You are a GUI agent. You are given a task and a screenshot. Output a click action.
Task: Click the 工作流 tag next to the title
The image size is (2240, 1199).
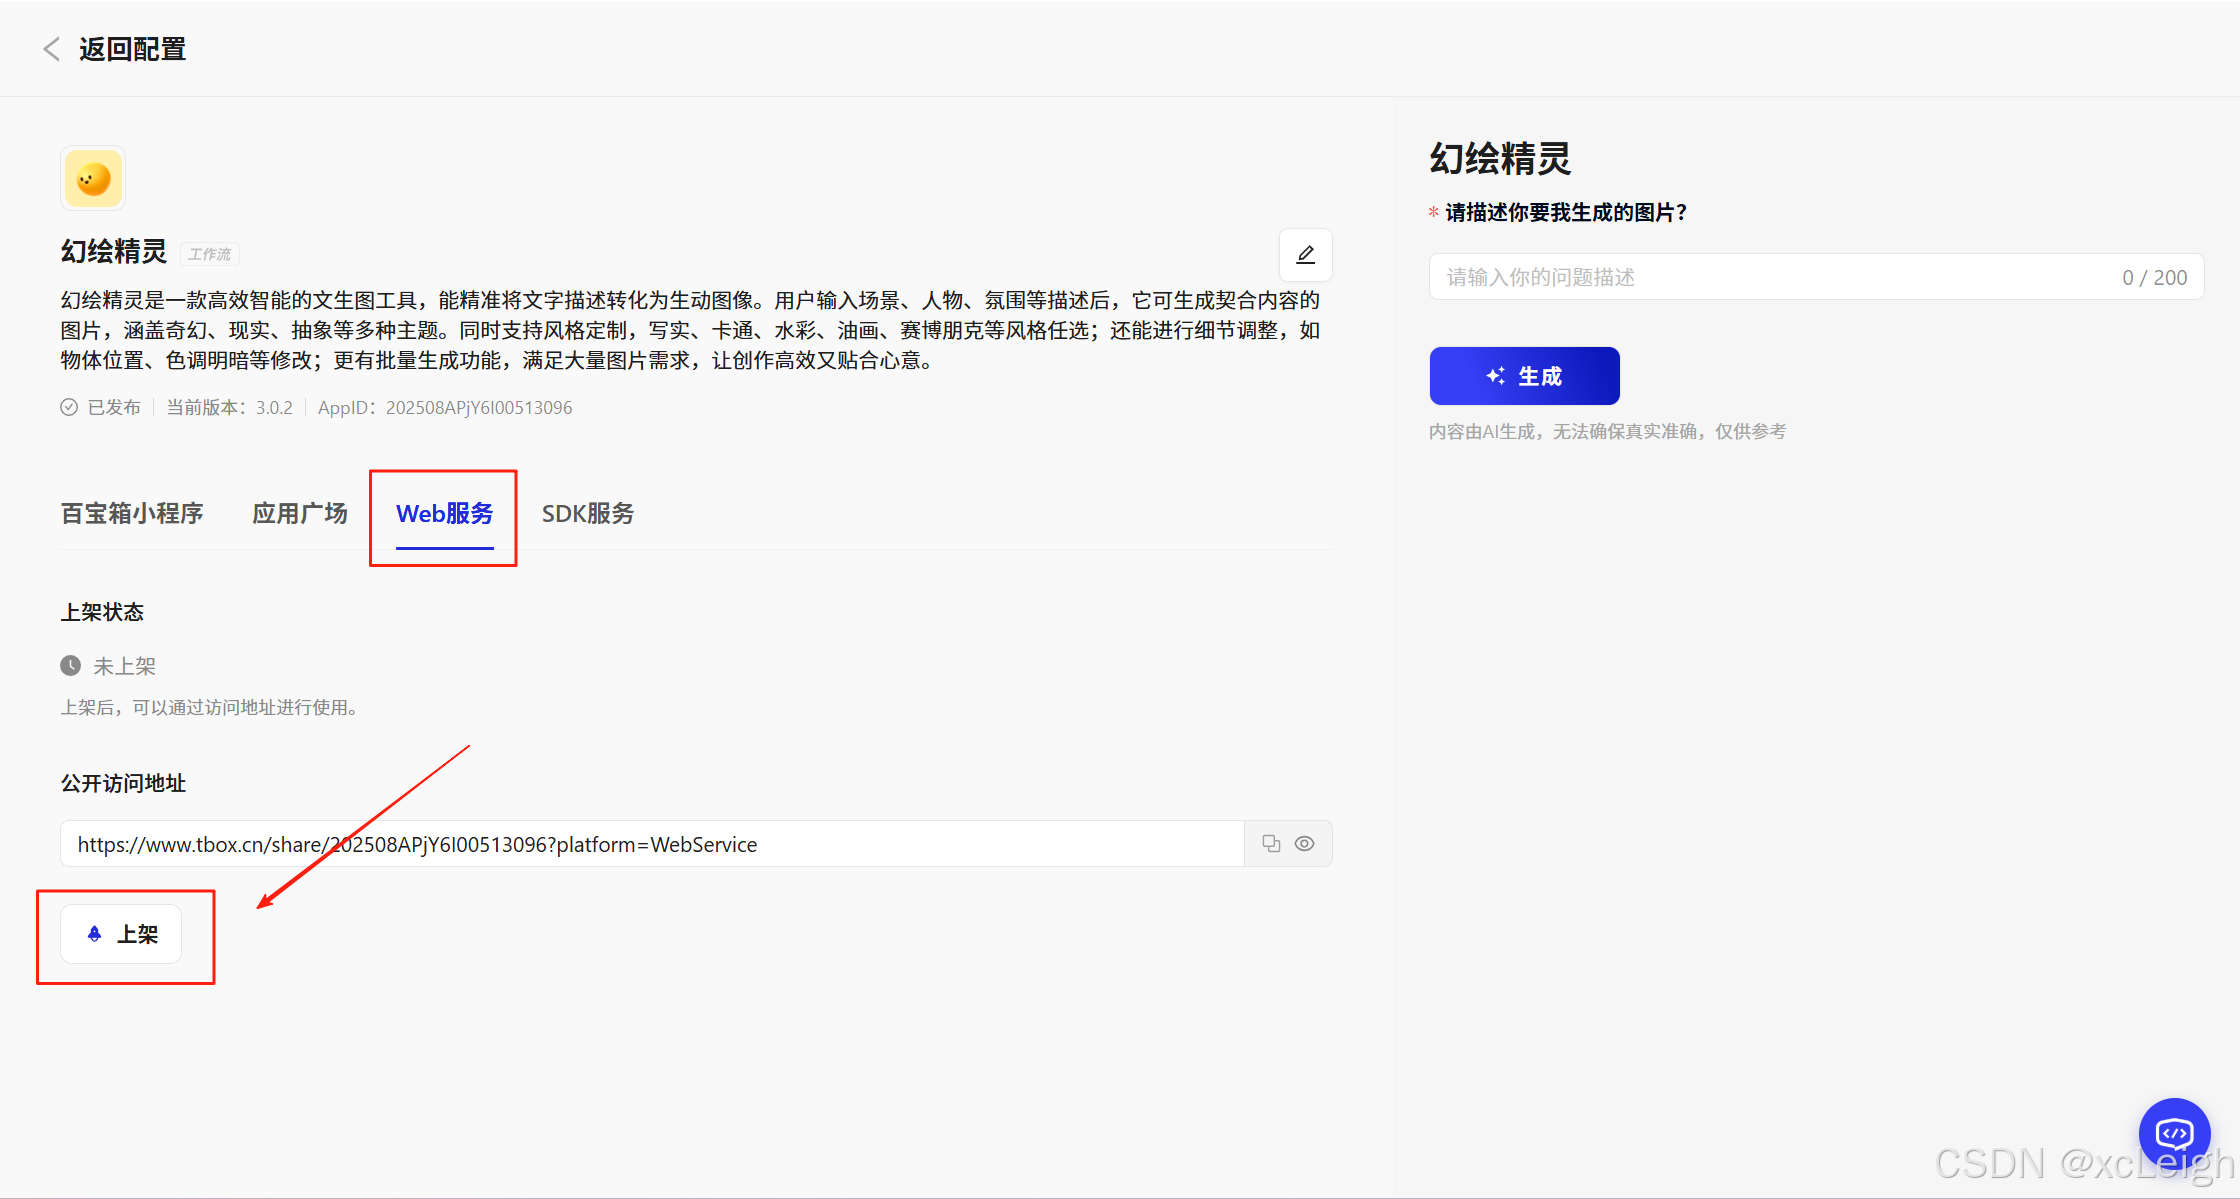tap(210, 254)
